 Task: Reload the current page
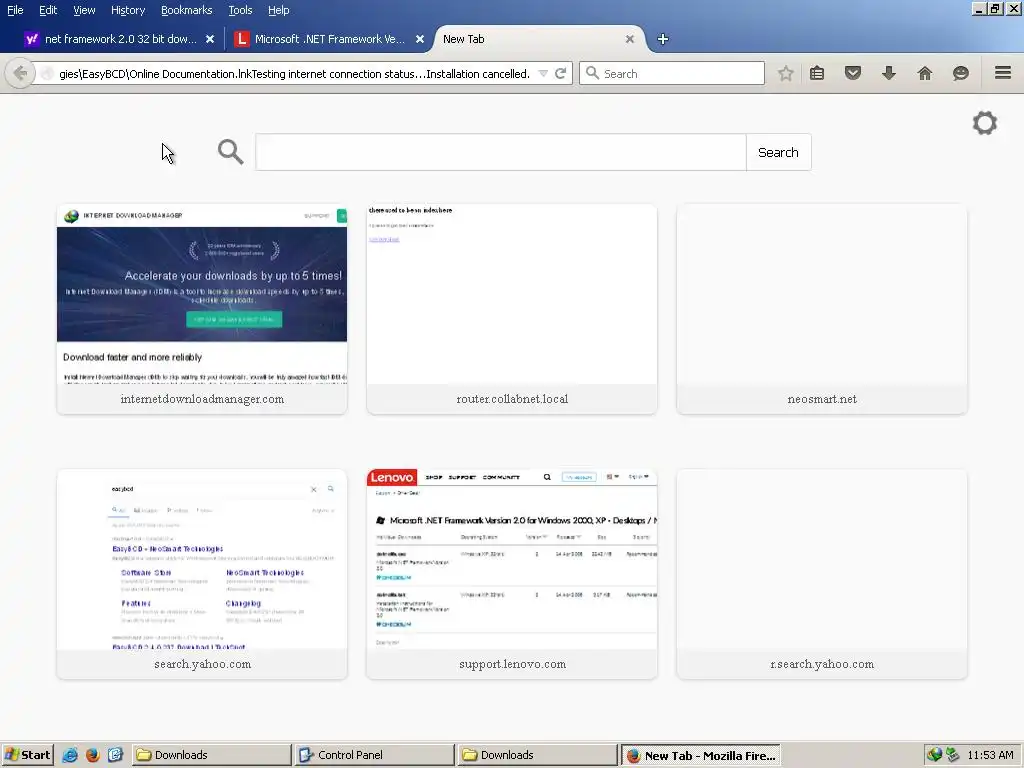[560, 73]
